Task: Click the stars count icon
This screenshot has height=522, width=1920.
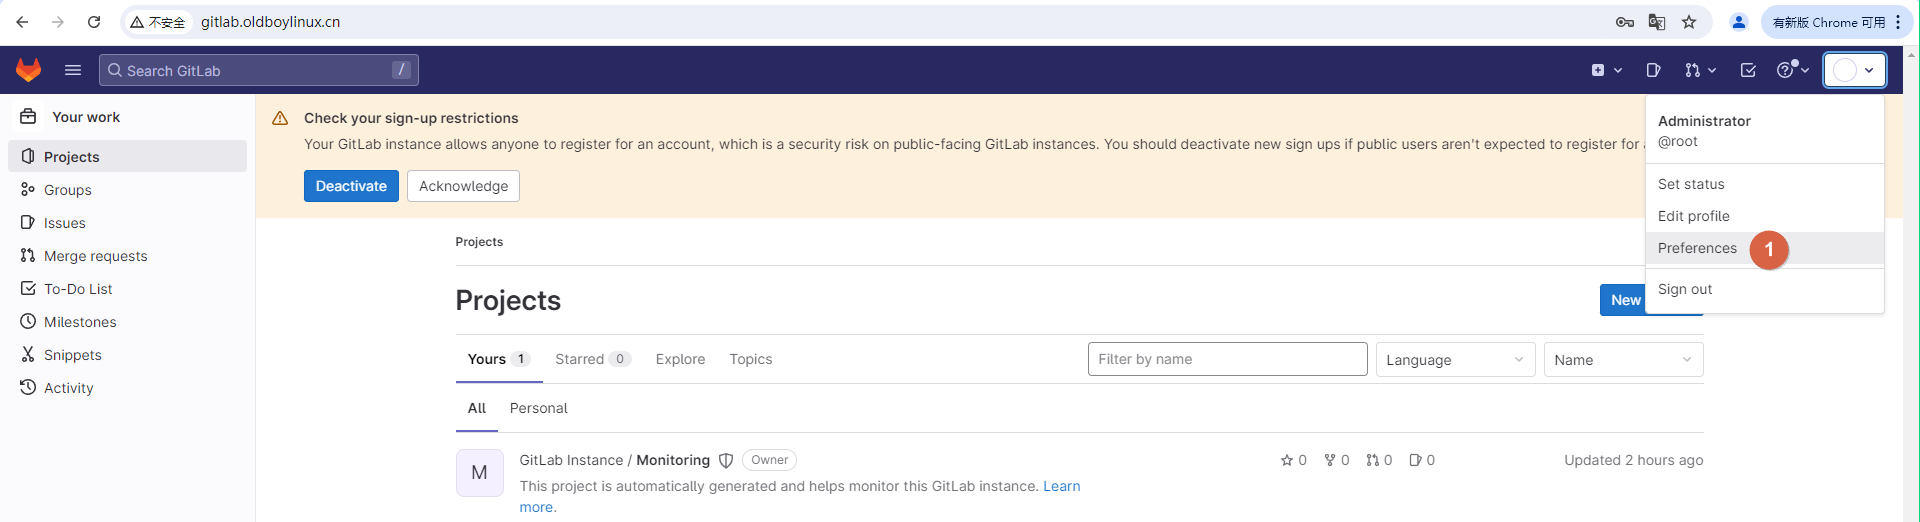Action: (x=1287, y=460)
